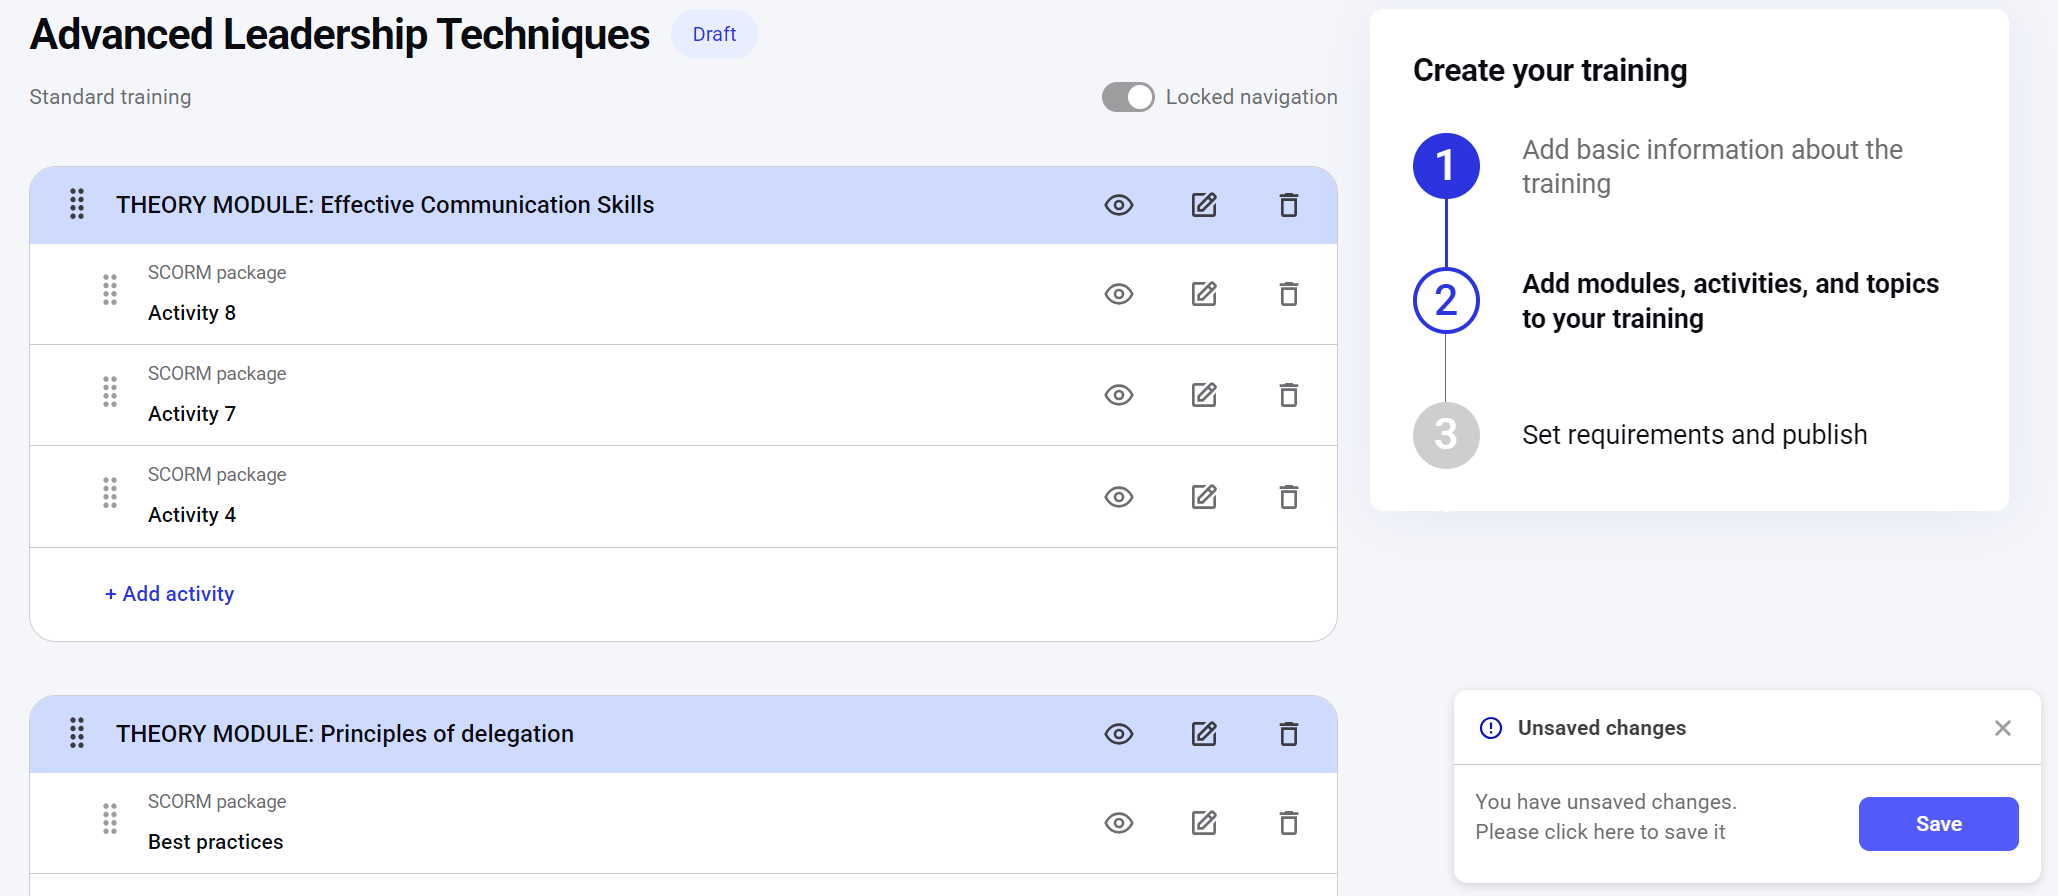Preview Activity 7 with the eye icon
The height and width of the screenshot is (896, 2058).
[x=1119, y=395]
